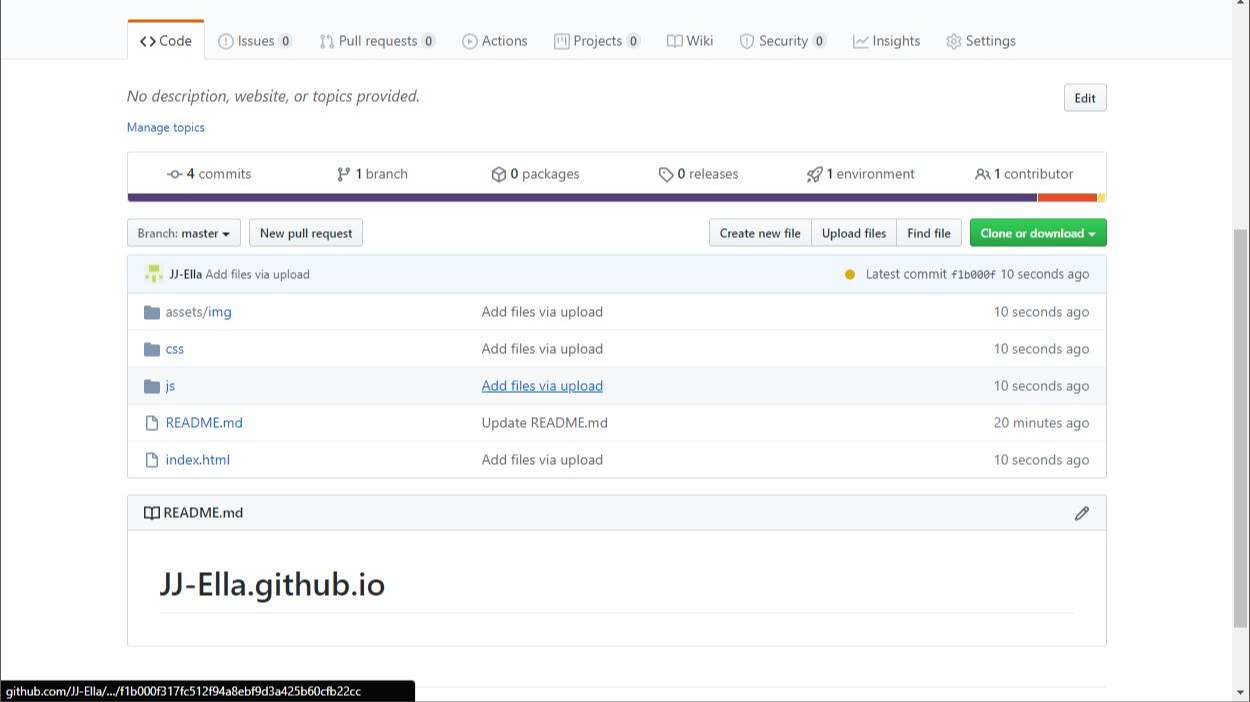The image size is (1250, 702).
Task: Open repository Settings tab
Action: [981, 41]
